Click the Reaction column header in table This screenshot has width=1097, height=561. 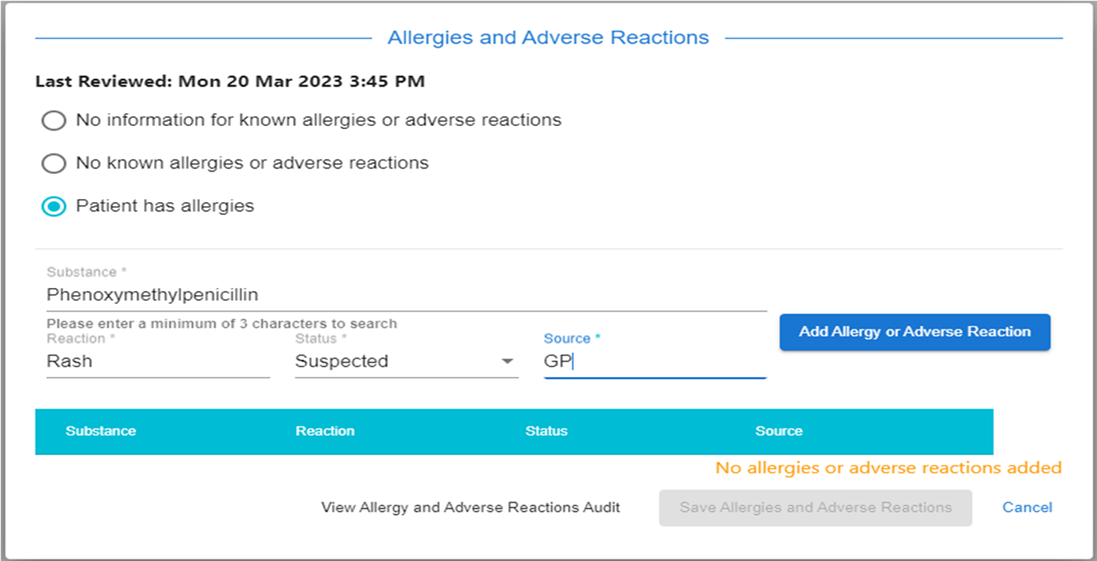coord(325,431)
